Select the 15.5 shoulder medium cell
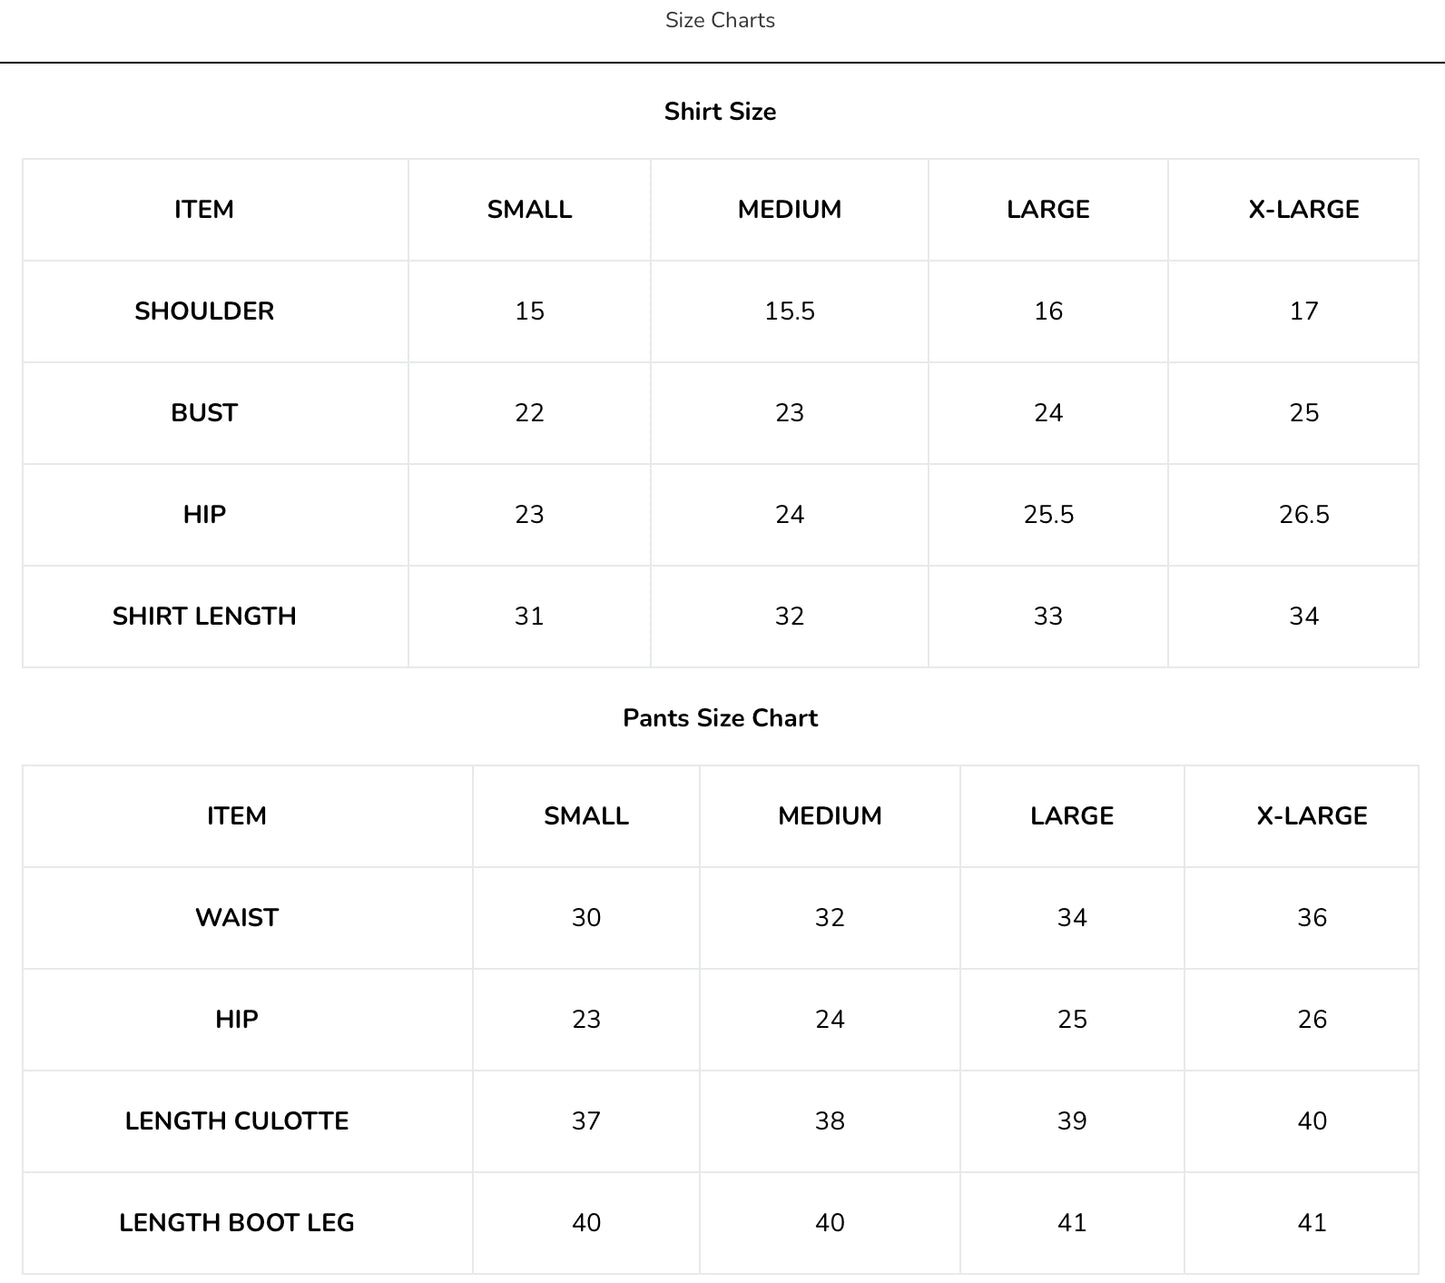Screen dimensions: 1445x1283 [790, 311]
